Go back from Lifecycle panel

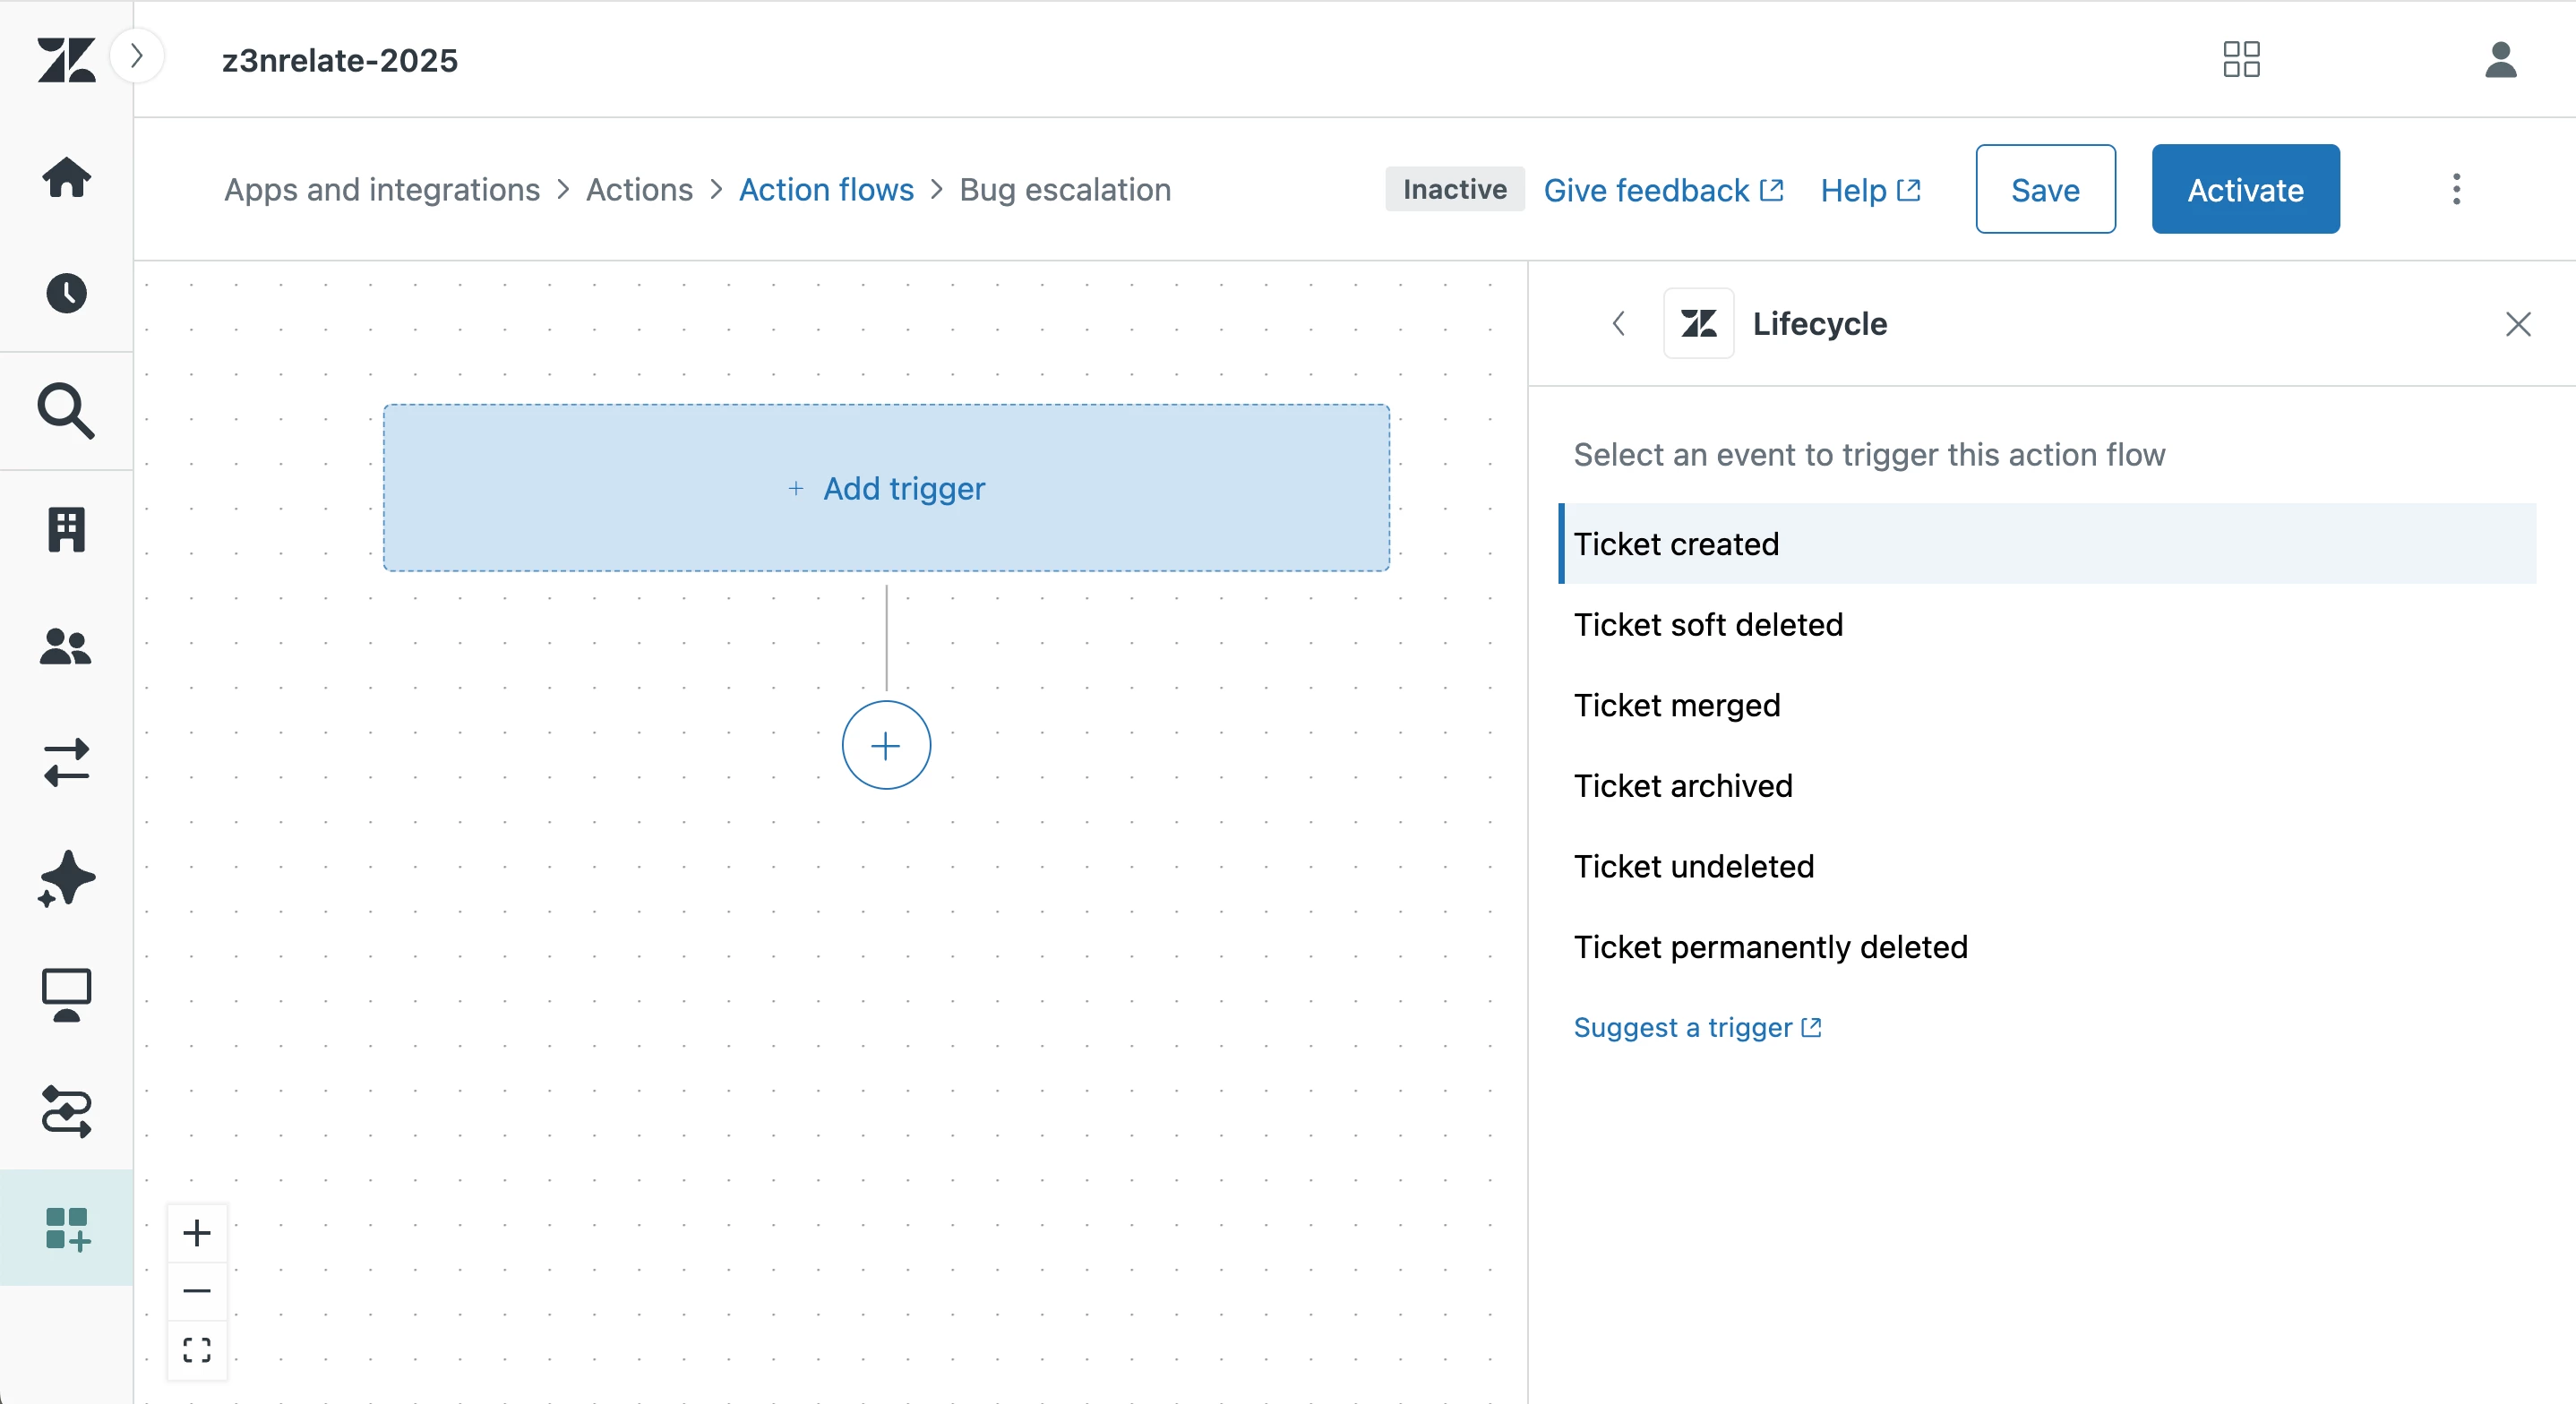point(1619,323)
